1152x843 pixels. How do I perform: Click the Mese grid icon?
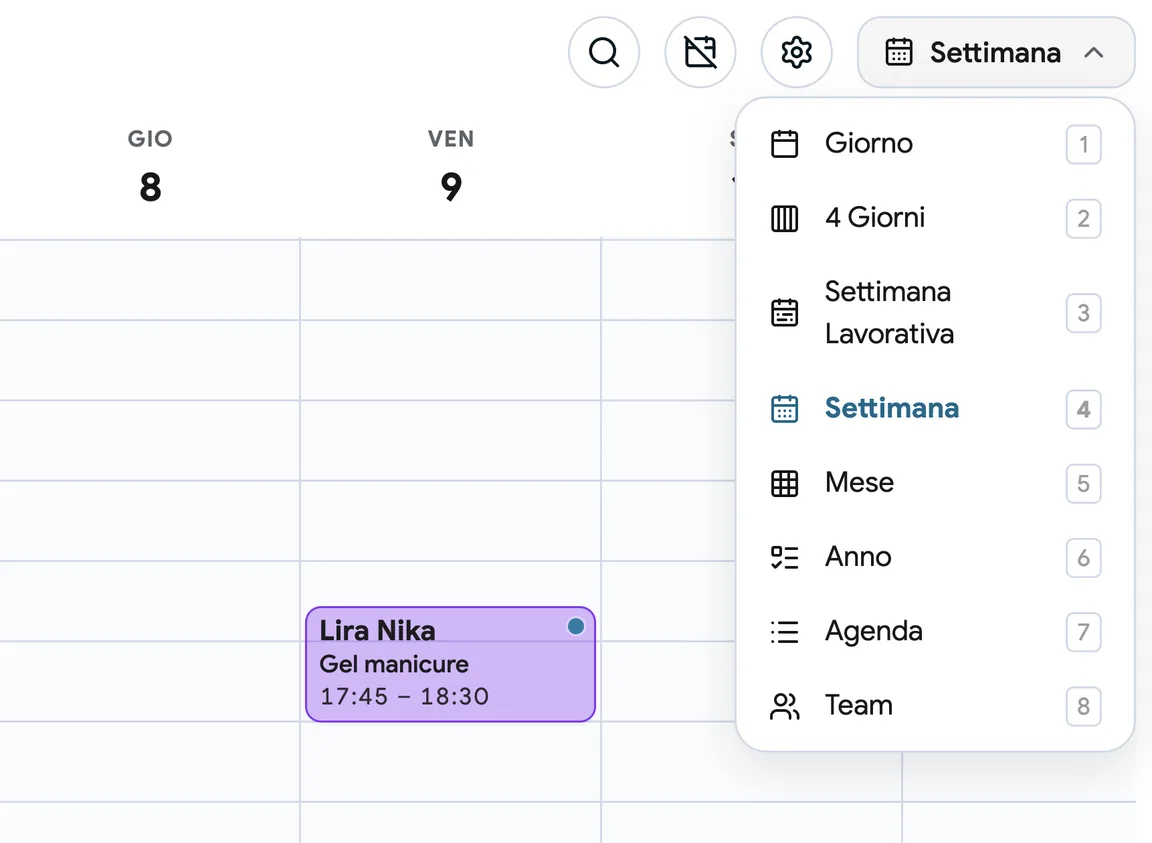[x=784, y=483]
